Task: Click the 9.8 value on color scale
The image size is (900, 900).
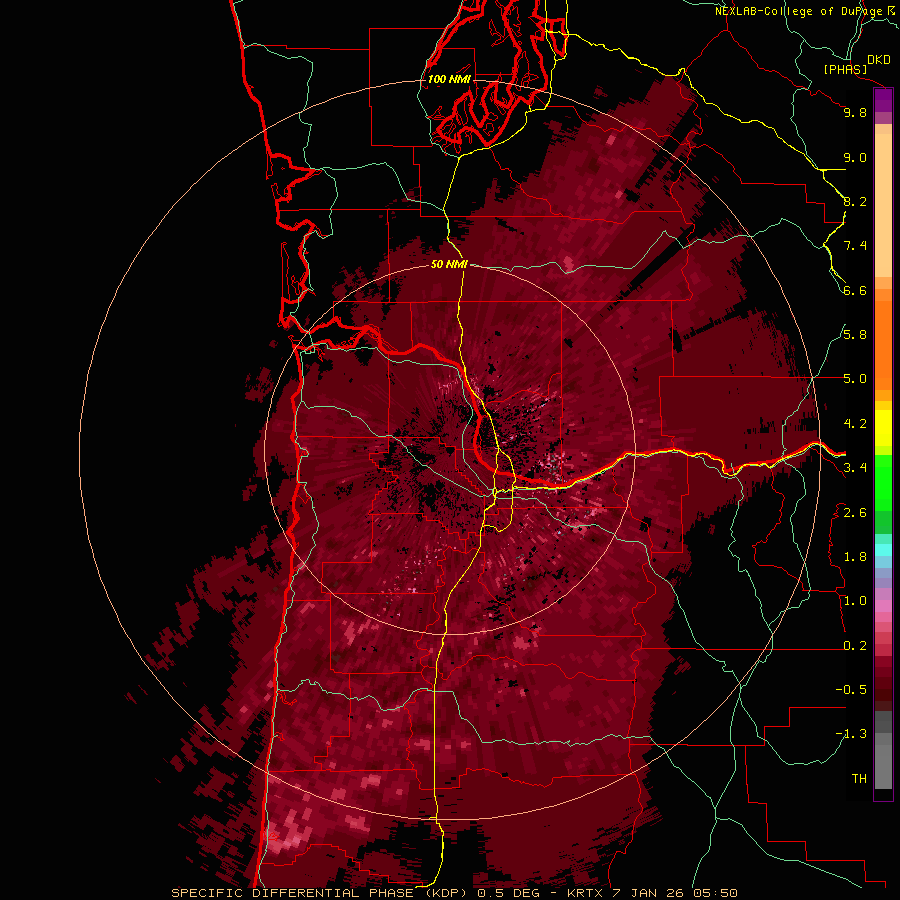Action: [855, 112]
